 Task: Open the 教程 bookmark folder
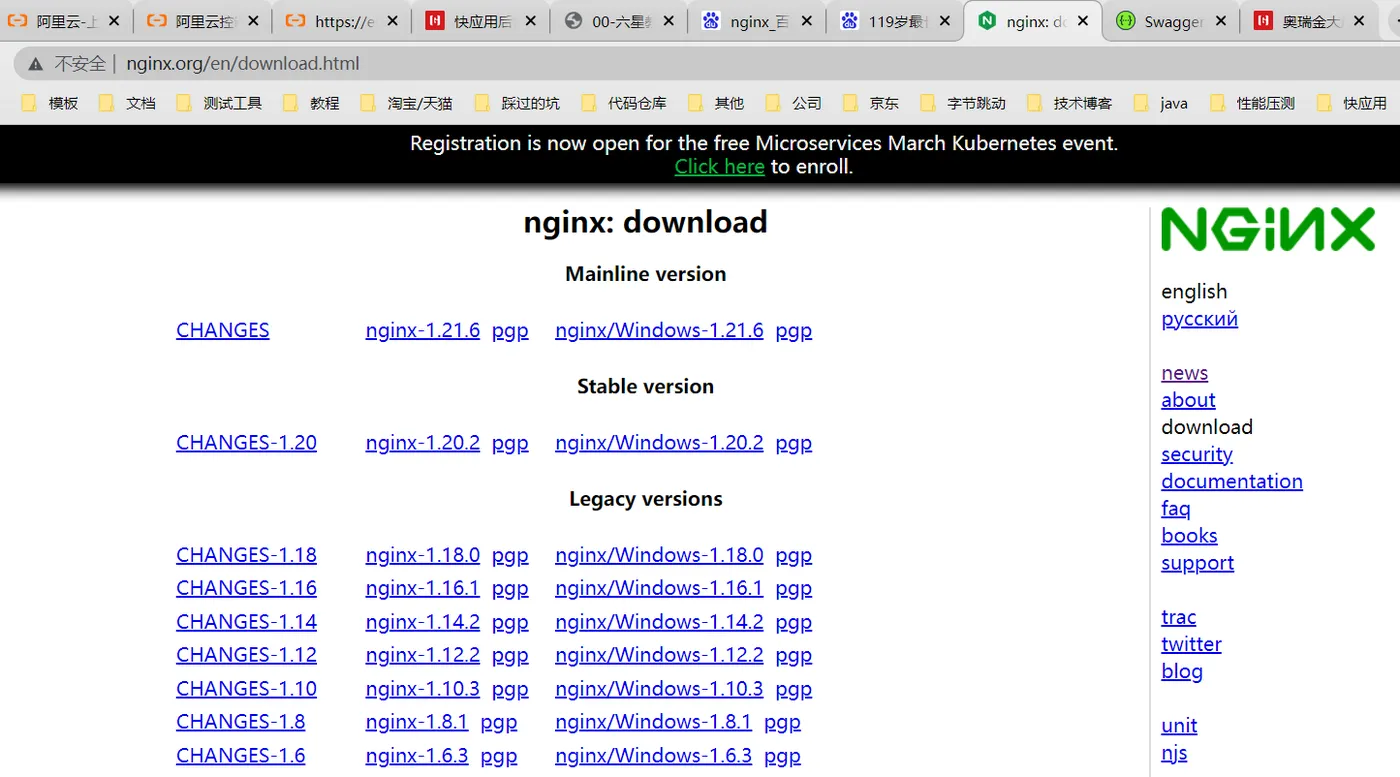(x=311, y=103)
